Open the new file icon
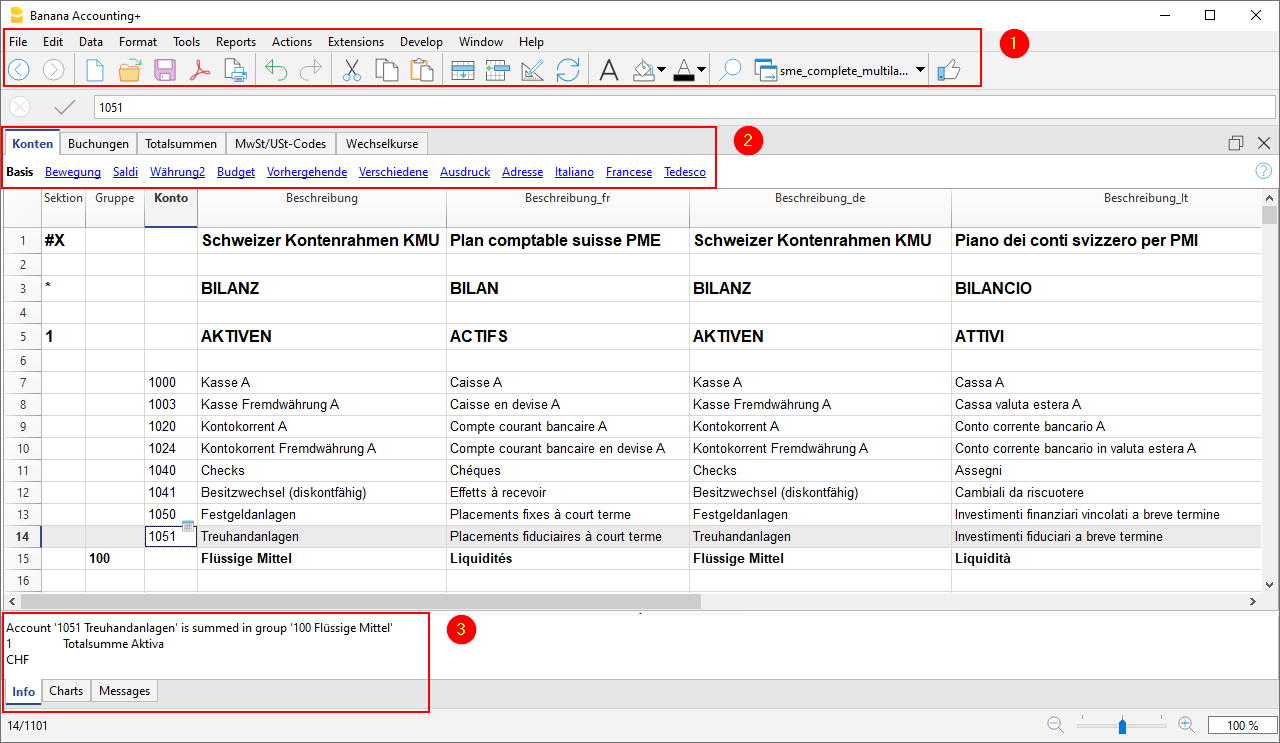 (x=95, y=70)
